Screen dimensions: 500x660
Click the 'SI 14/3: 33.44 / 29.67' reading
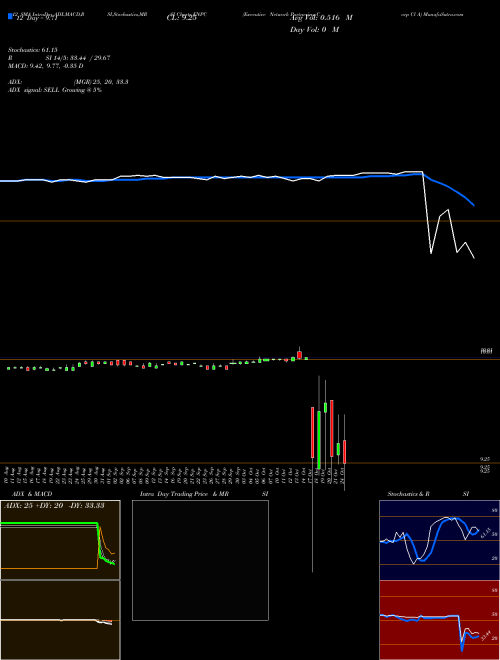click(78, 58)
